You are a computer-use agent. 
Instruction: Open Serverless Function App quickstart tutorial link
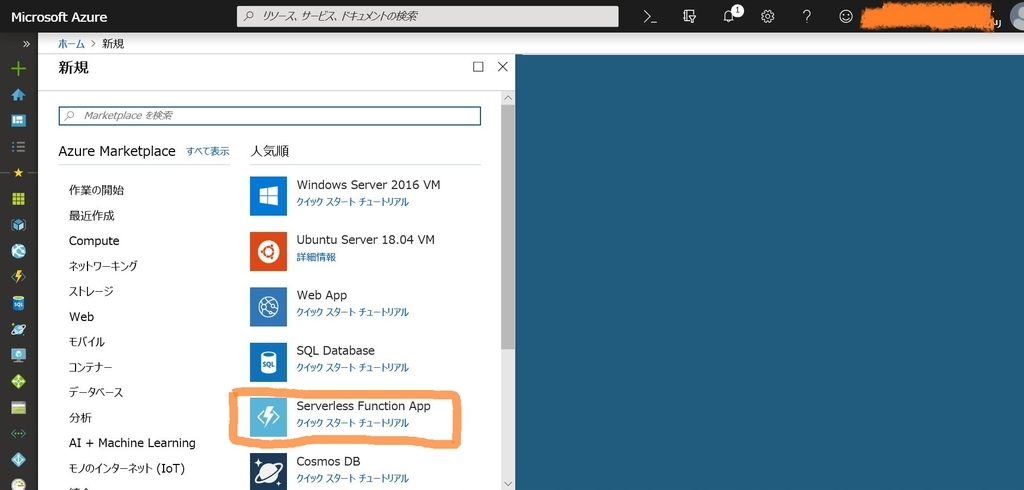click(353, 423)
